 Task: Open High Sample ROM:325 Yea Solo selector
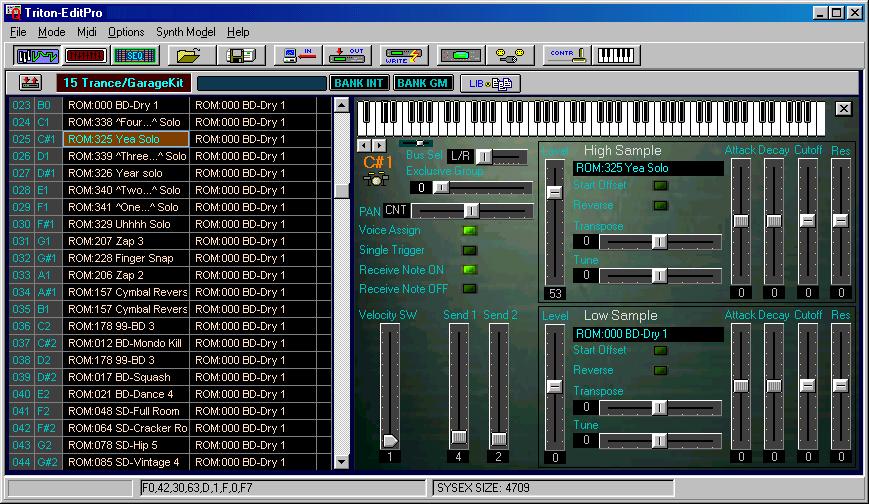[x=647, y=168]
